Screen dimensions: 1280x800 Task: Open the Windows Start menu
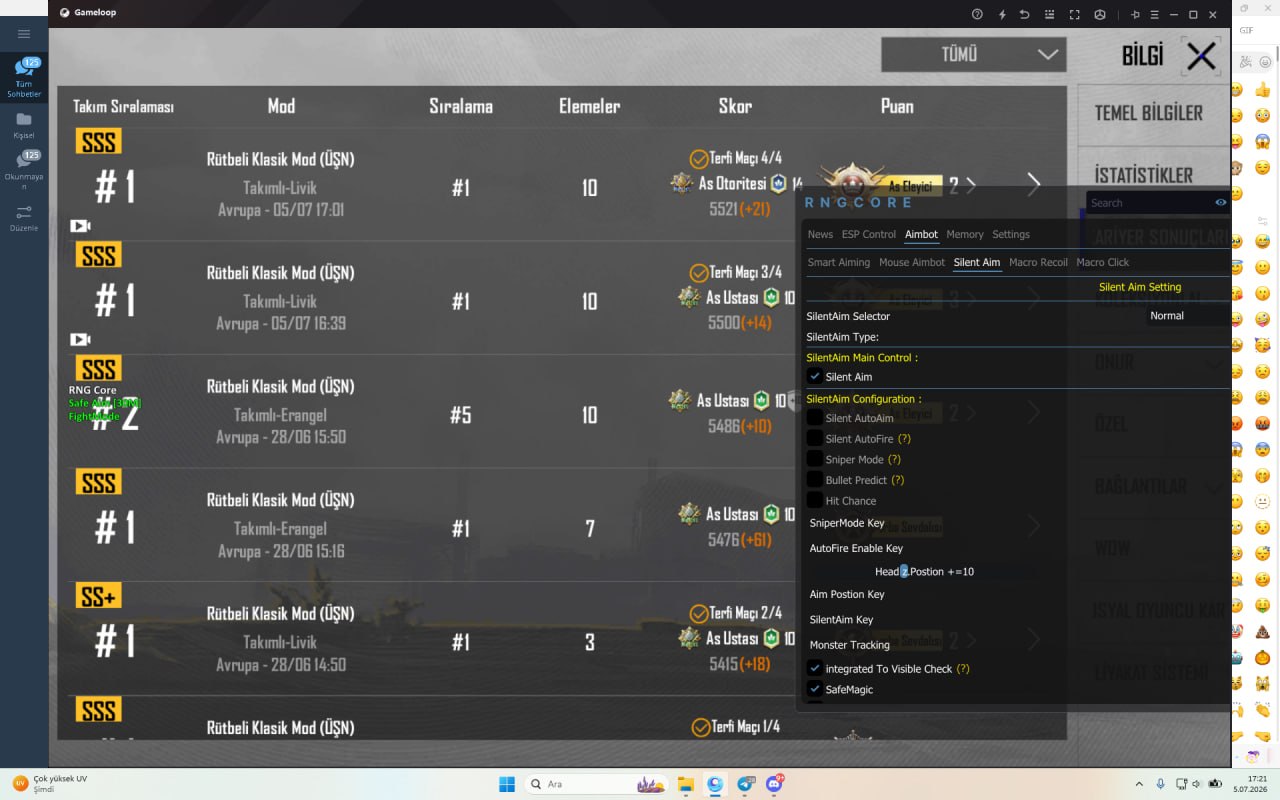pyautogui.click(x=507, y=784)
